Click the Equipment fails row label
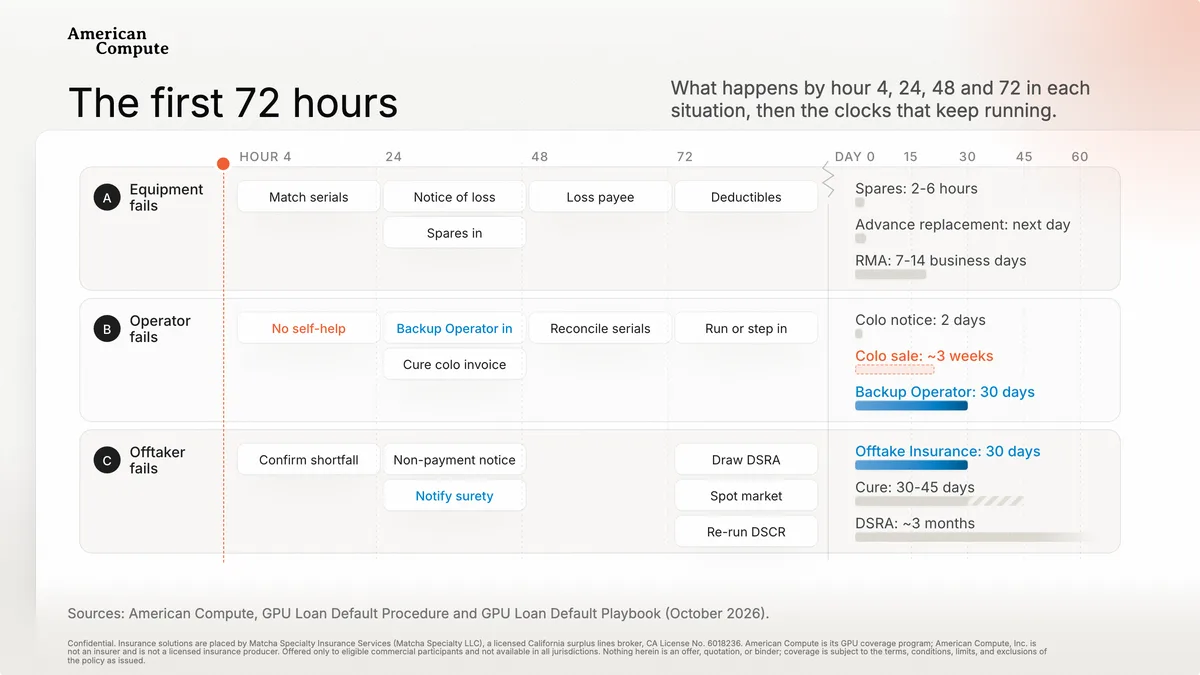The width and height of the screenshot is (1200, 675). click(166, 197)
